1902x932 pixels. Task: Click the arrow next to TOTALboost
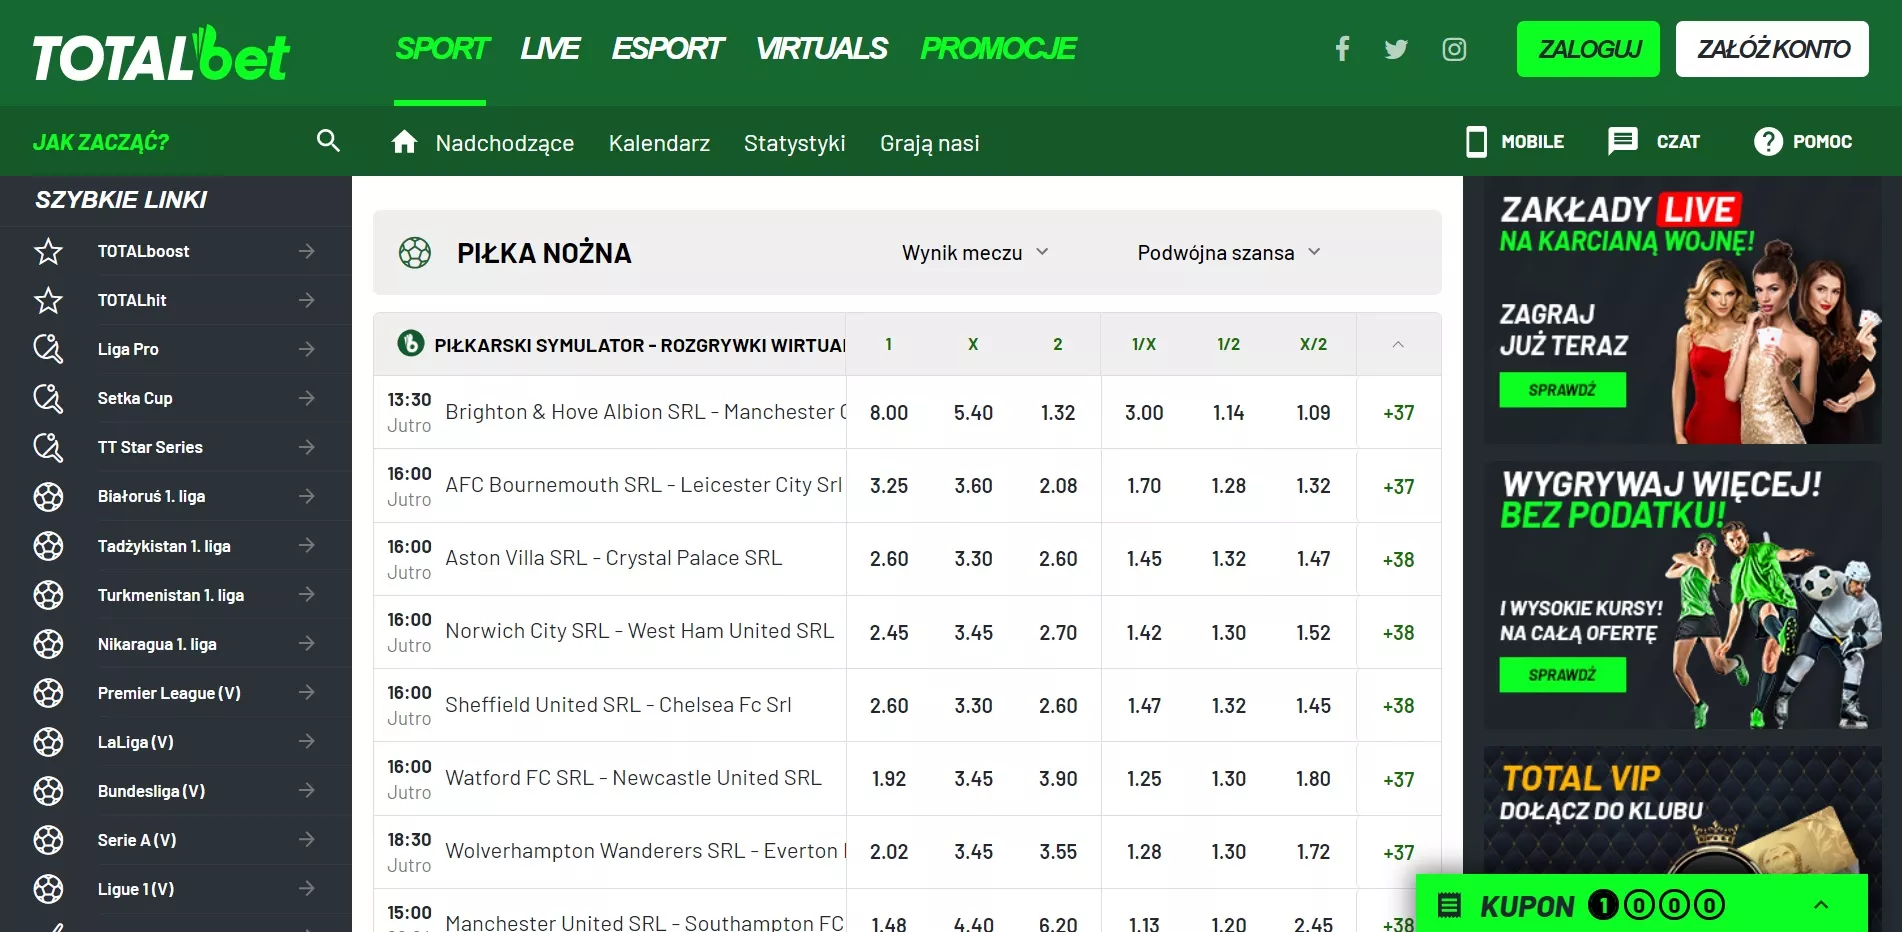pos(307,251)
